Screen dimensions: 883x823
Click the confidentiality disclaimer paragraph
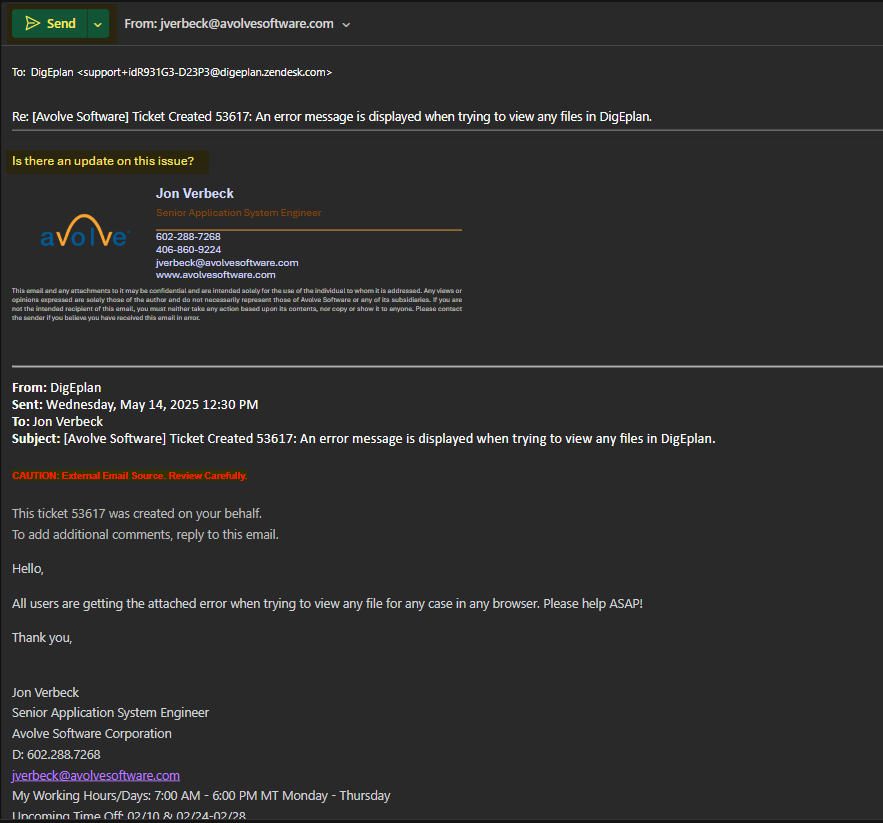coord(237,304)
